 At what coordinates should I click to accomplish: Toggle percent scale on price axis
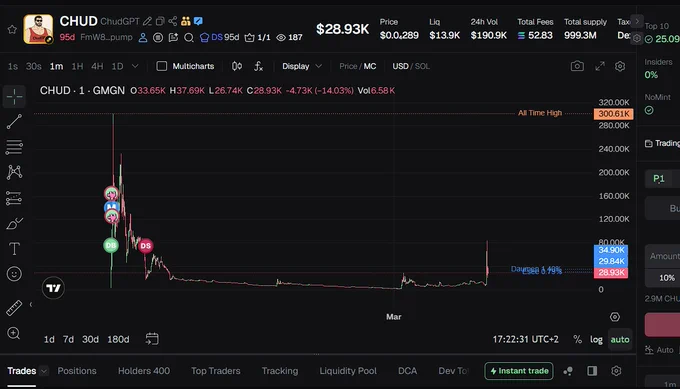[577, 340]
